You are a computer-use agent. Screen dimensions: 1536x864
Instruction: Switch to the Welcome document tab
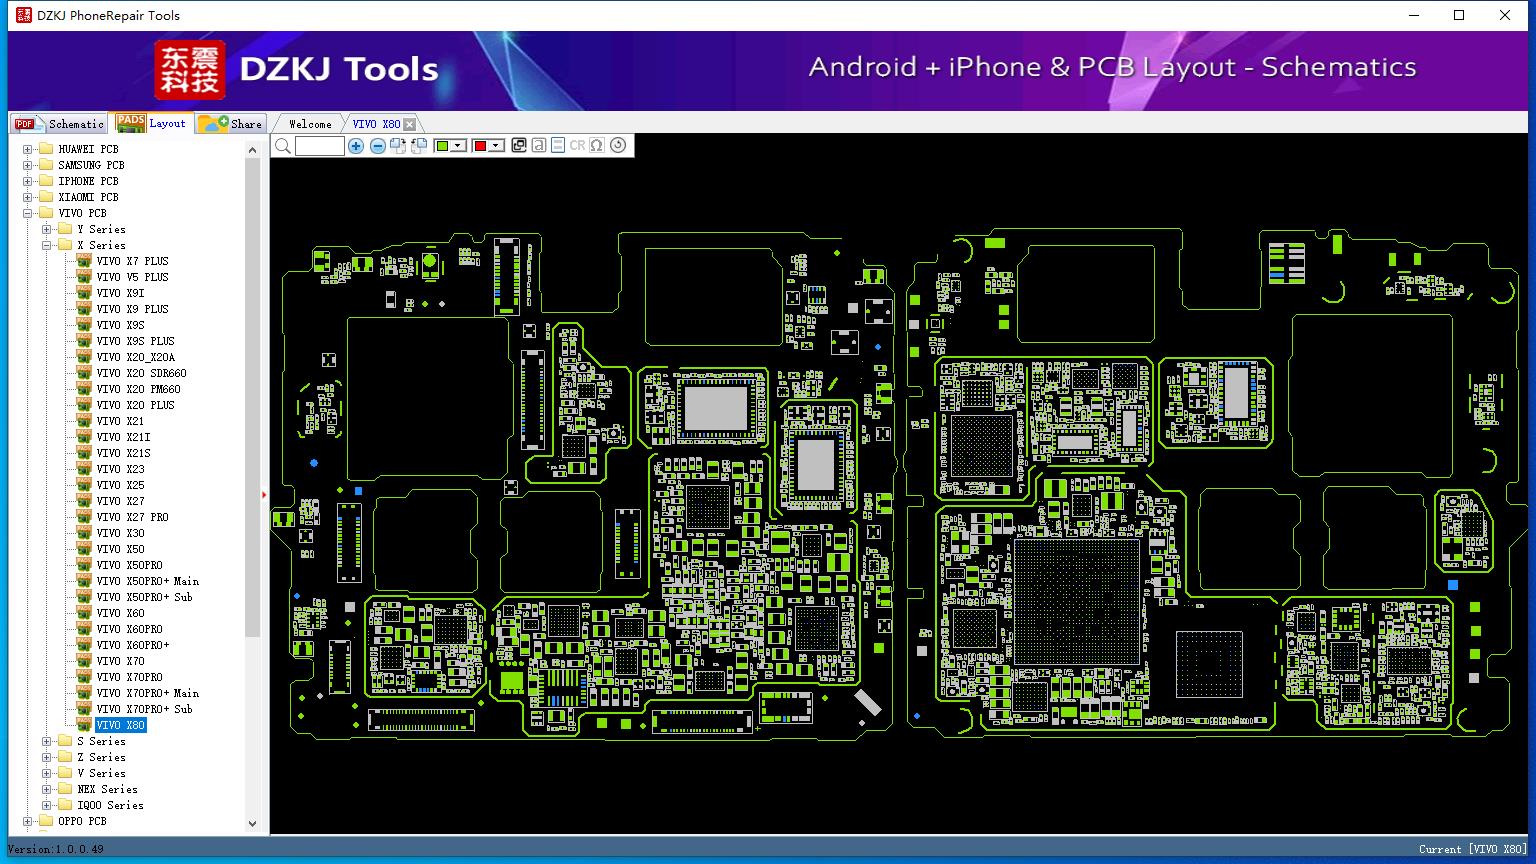coord(310,124)
